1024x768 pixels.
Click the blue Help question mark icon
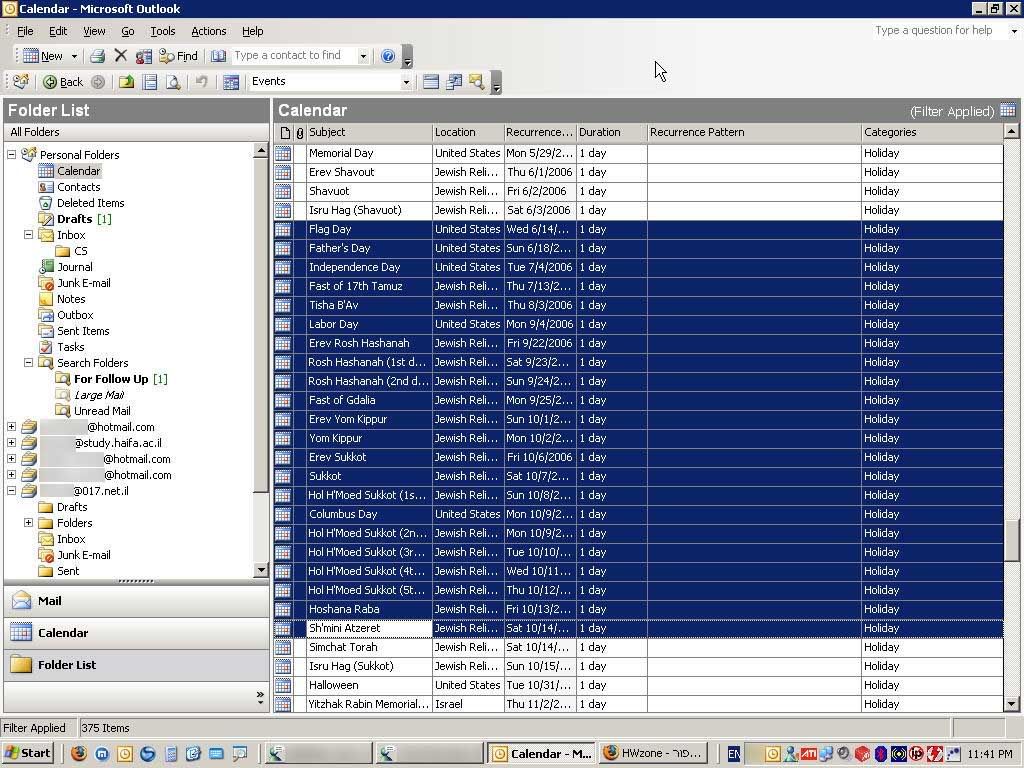[x=388, y=56]
